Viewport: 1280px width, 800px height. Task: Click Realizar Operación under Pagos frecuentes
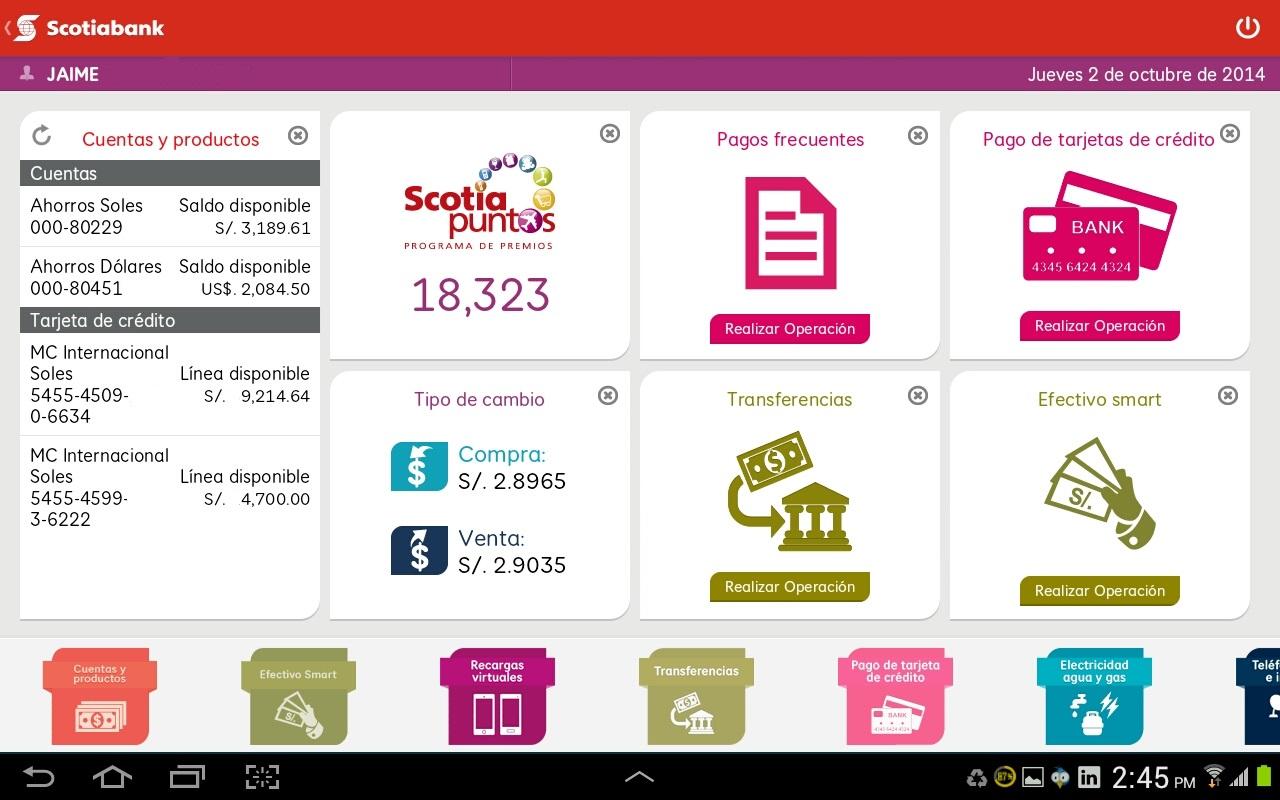point(790,329)
